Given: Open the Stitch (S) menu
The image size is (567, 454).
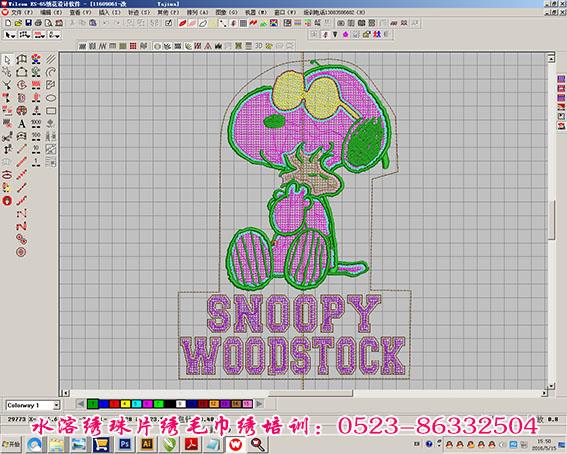Looking at the screenshot, I should [x=139, y=12].
